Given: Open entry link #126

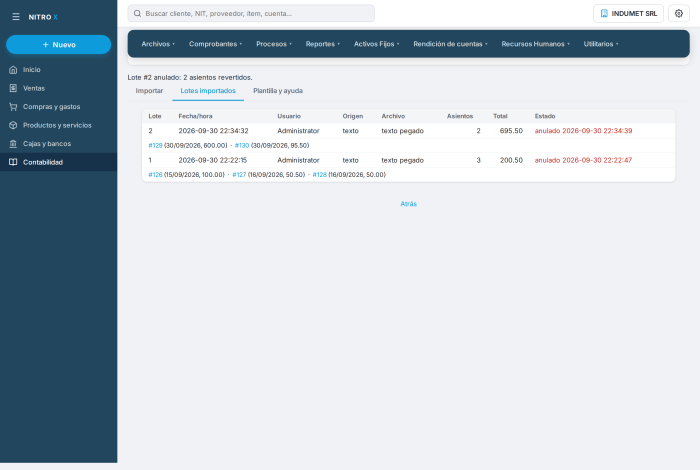Looking at the screenshot, I should 155,175.
